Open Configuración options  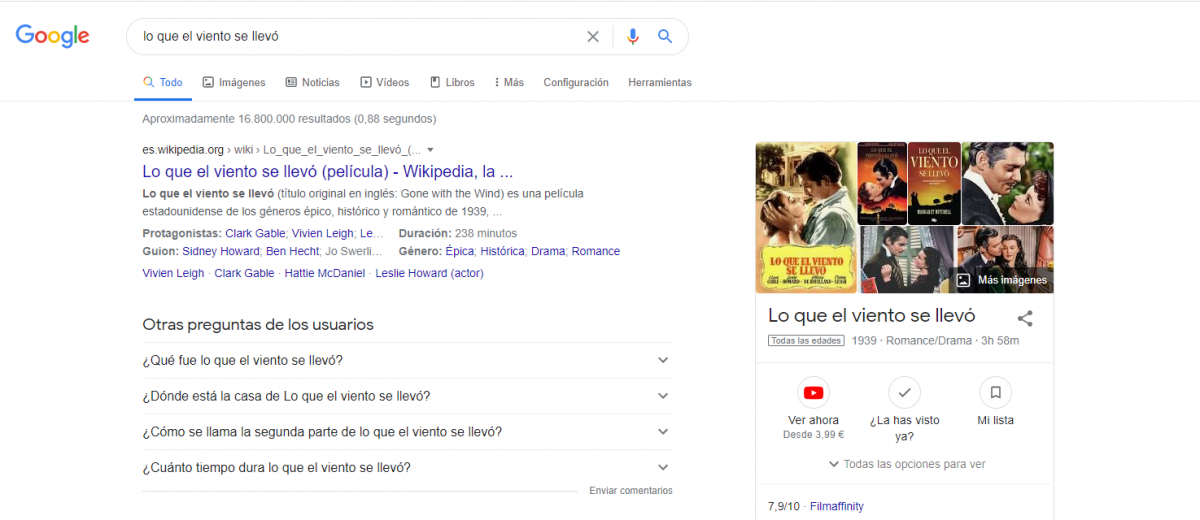click(x=576, y=83)
